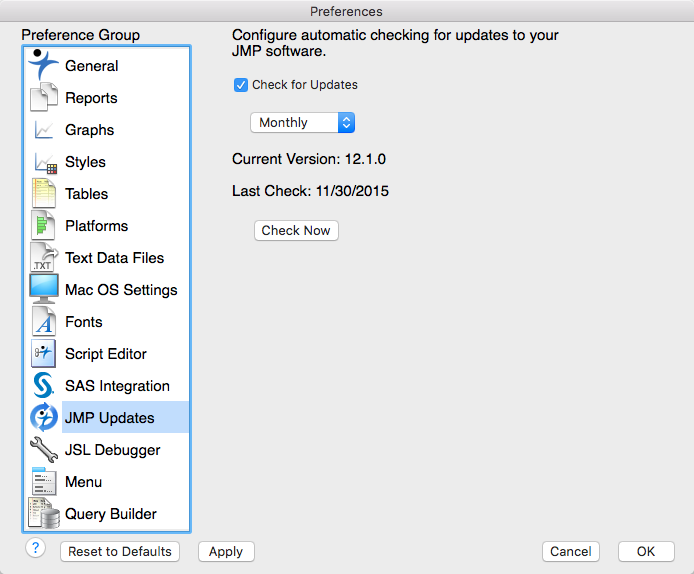Click the Reports documents icon
694x574 pixels.
pyautogui.click(x=44, y=98)
